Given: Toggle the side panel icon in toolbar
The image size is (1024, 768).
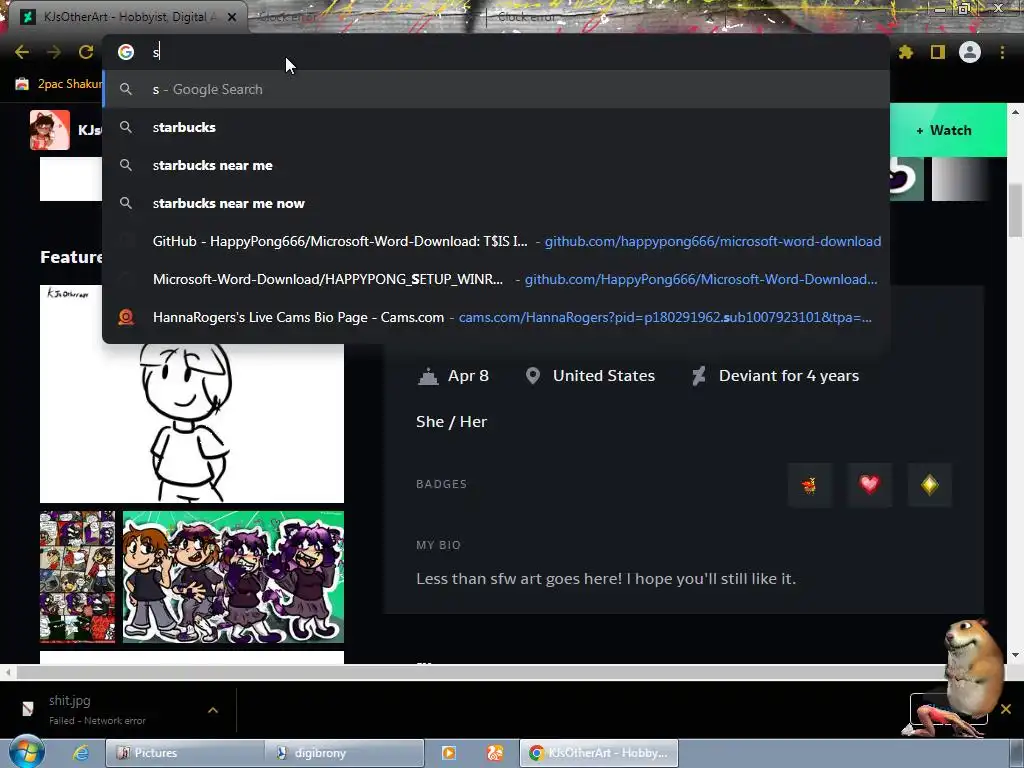Looking at the screenshot, I should [x=938, y=52].
